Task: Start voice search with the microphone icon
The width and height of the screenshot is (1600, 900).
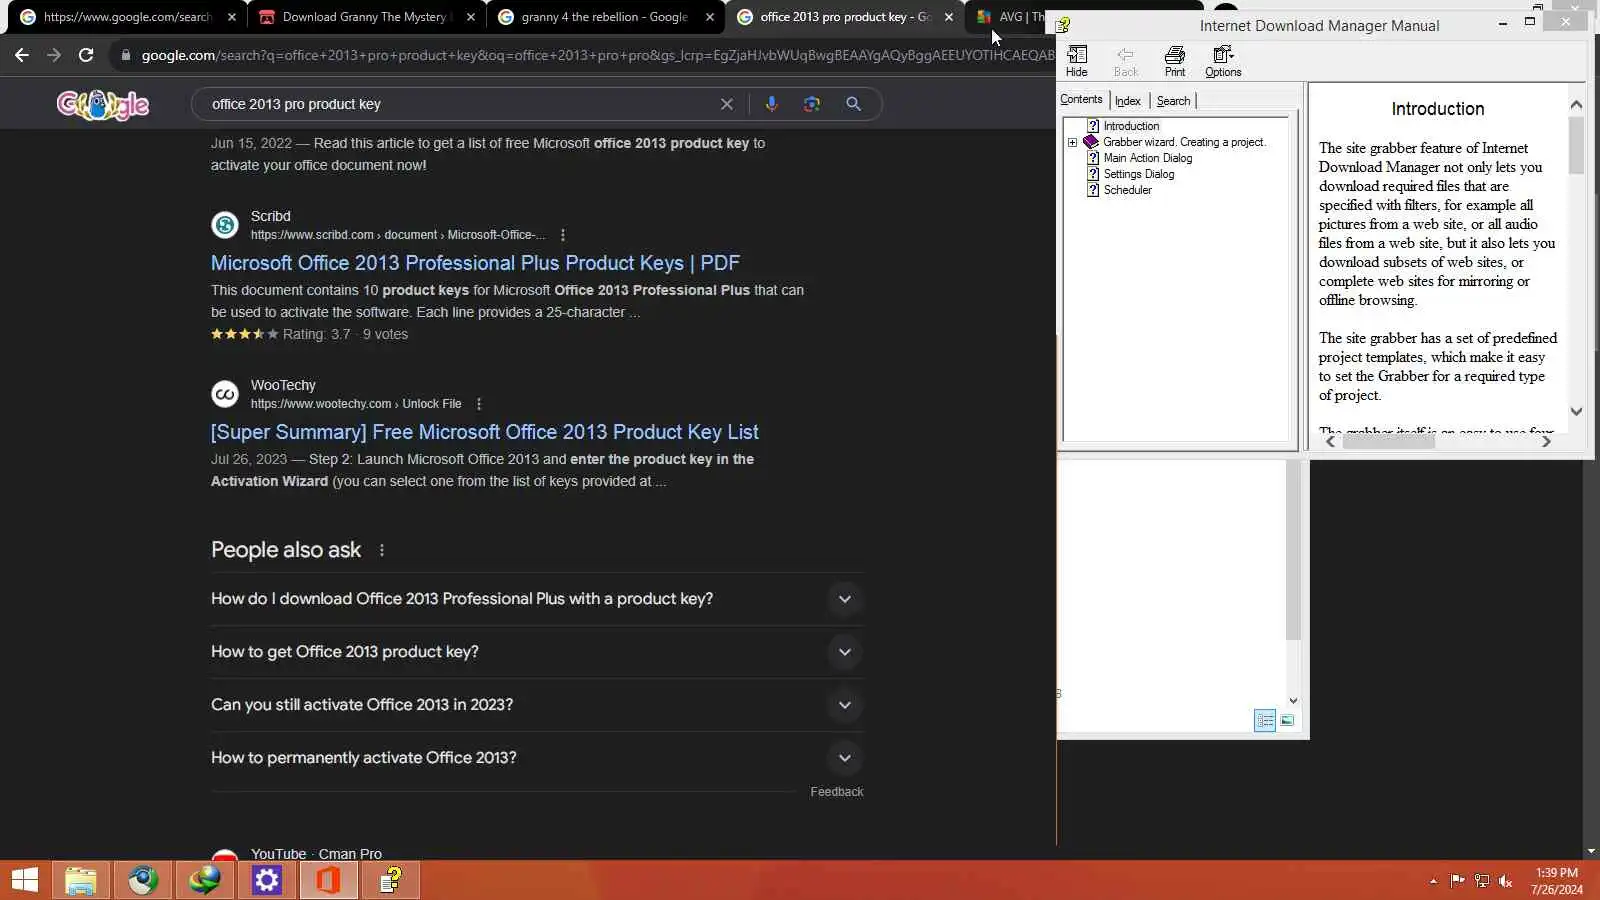Action: tap(771, 104)
